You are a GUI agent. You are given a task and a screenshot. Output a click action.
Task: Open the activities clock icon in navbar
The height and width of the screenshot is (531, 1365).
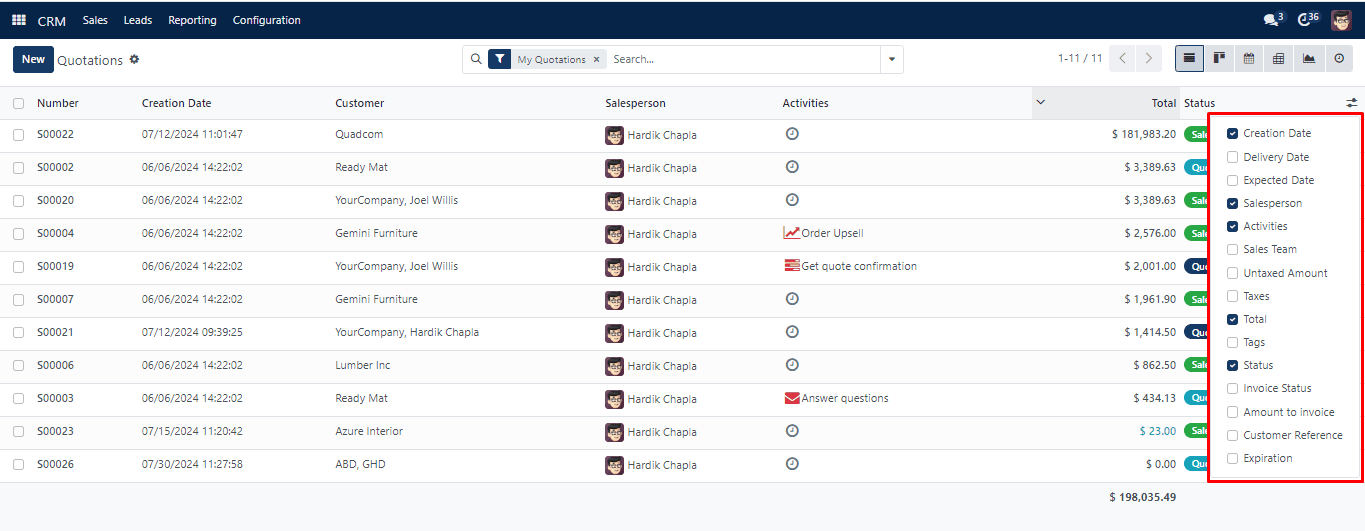click(1304, 20)
